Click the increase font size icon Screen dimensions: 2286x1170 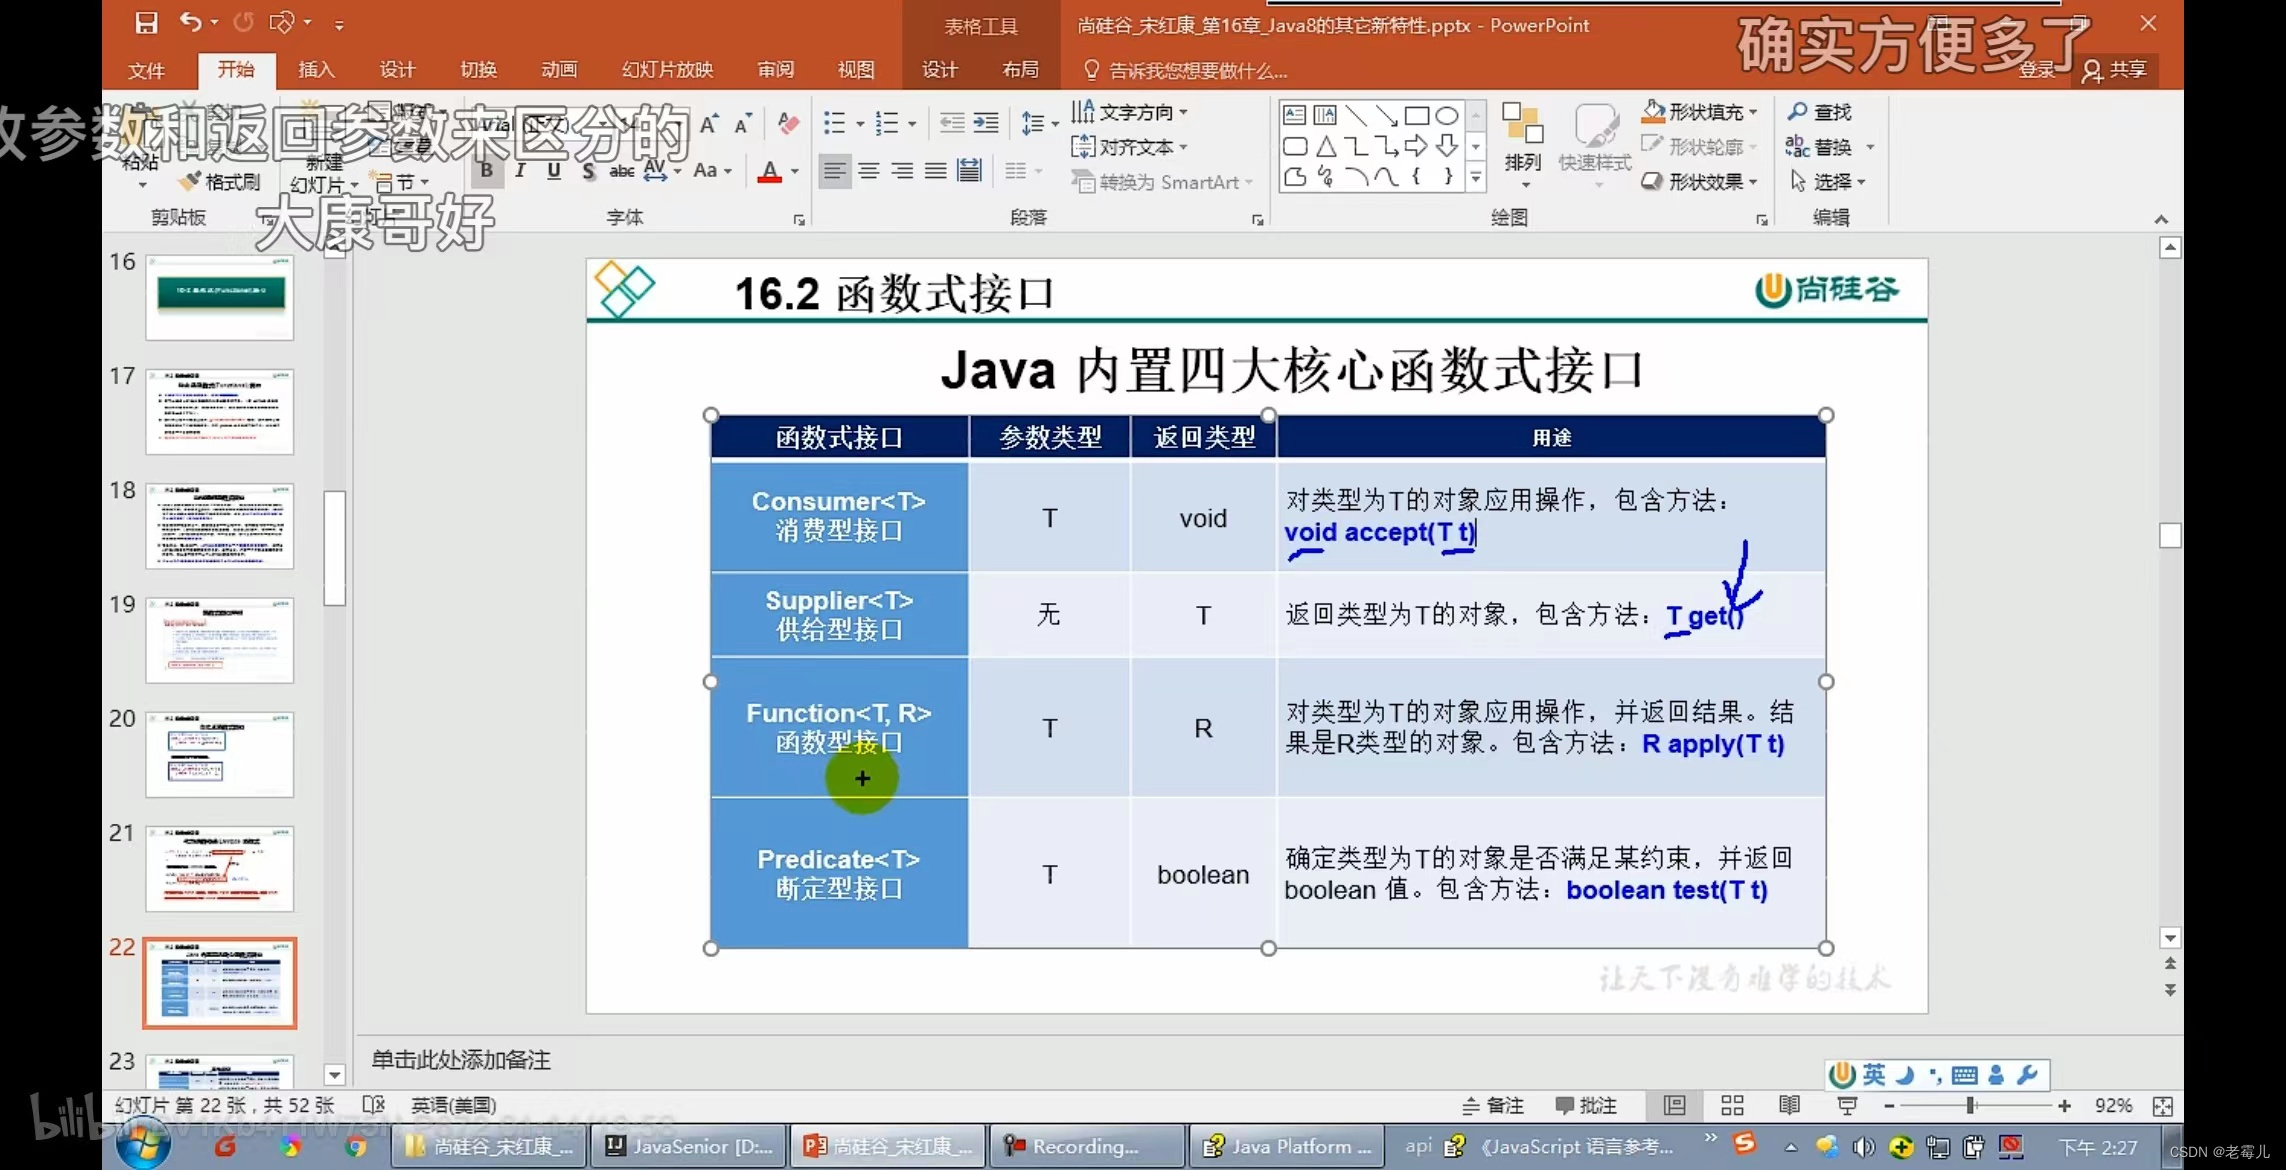(709, 124)
